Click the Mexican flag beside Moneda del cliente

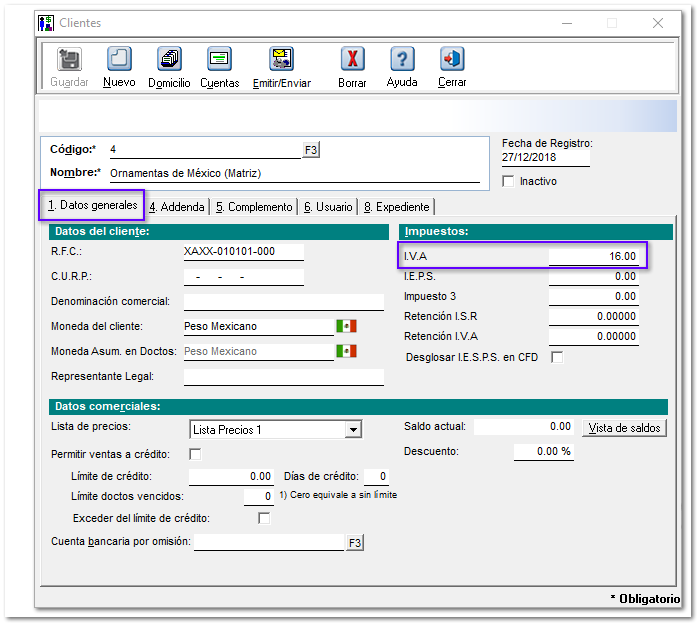[x=346, y=326]
